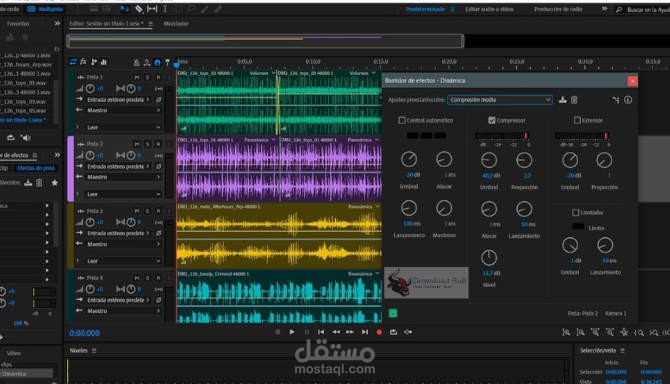Click the sends icon above tracks

(94, 62)
